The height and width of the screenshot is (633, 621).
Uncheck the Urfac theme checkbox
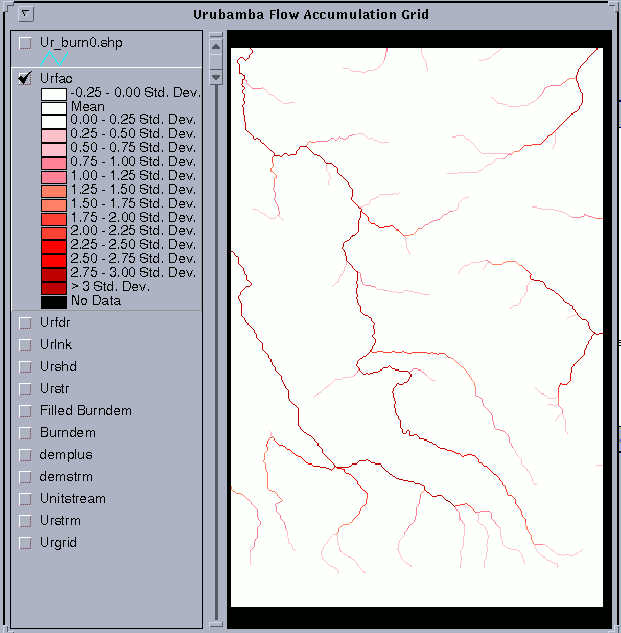25,78
